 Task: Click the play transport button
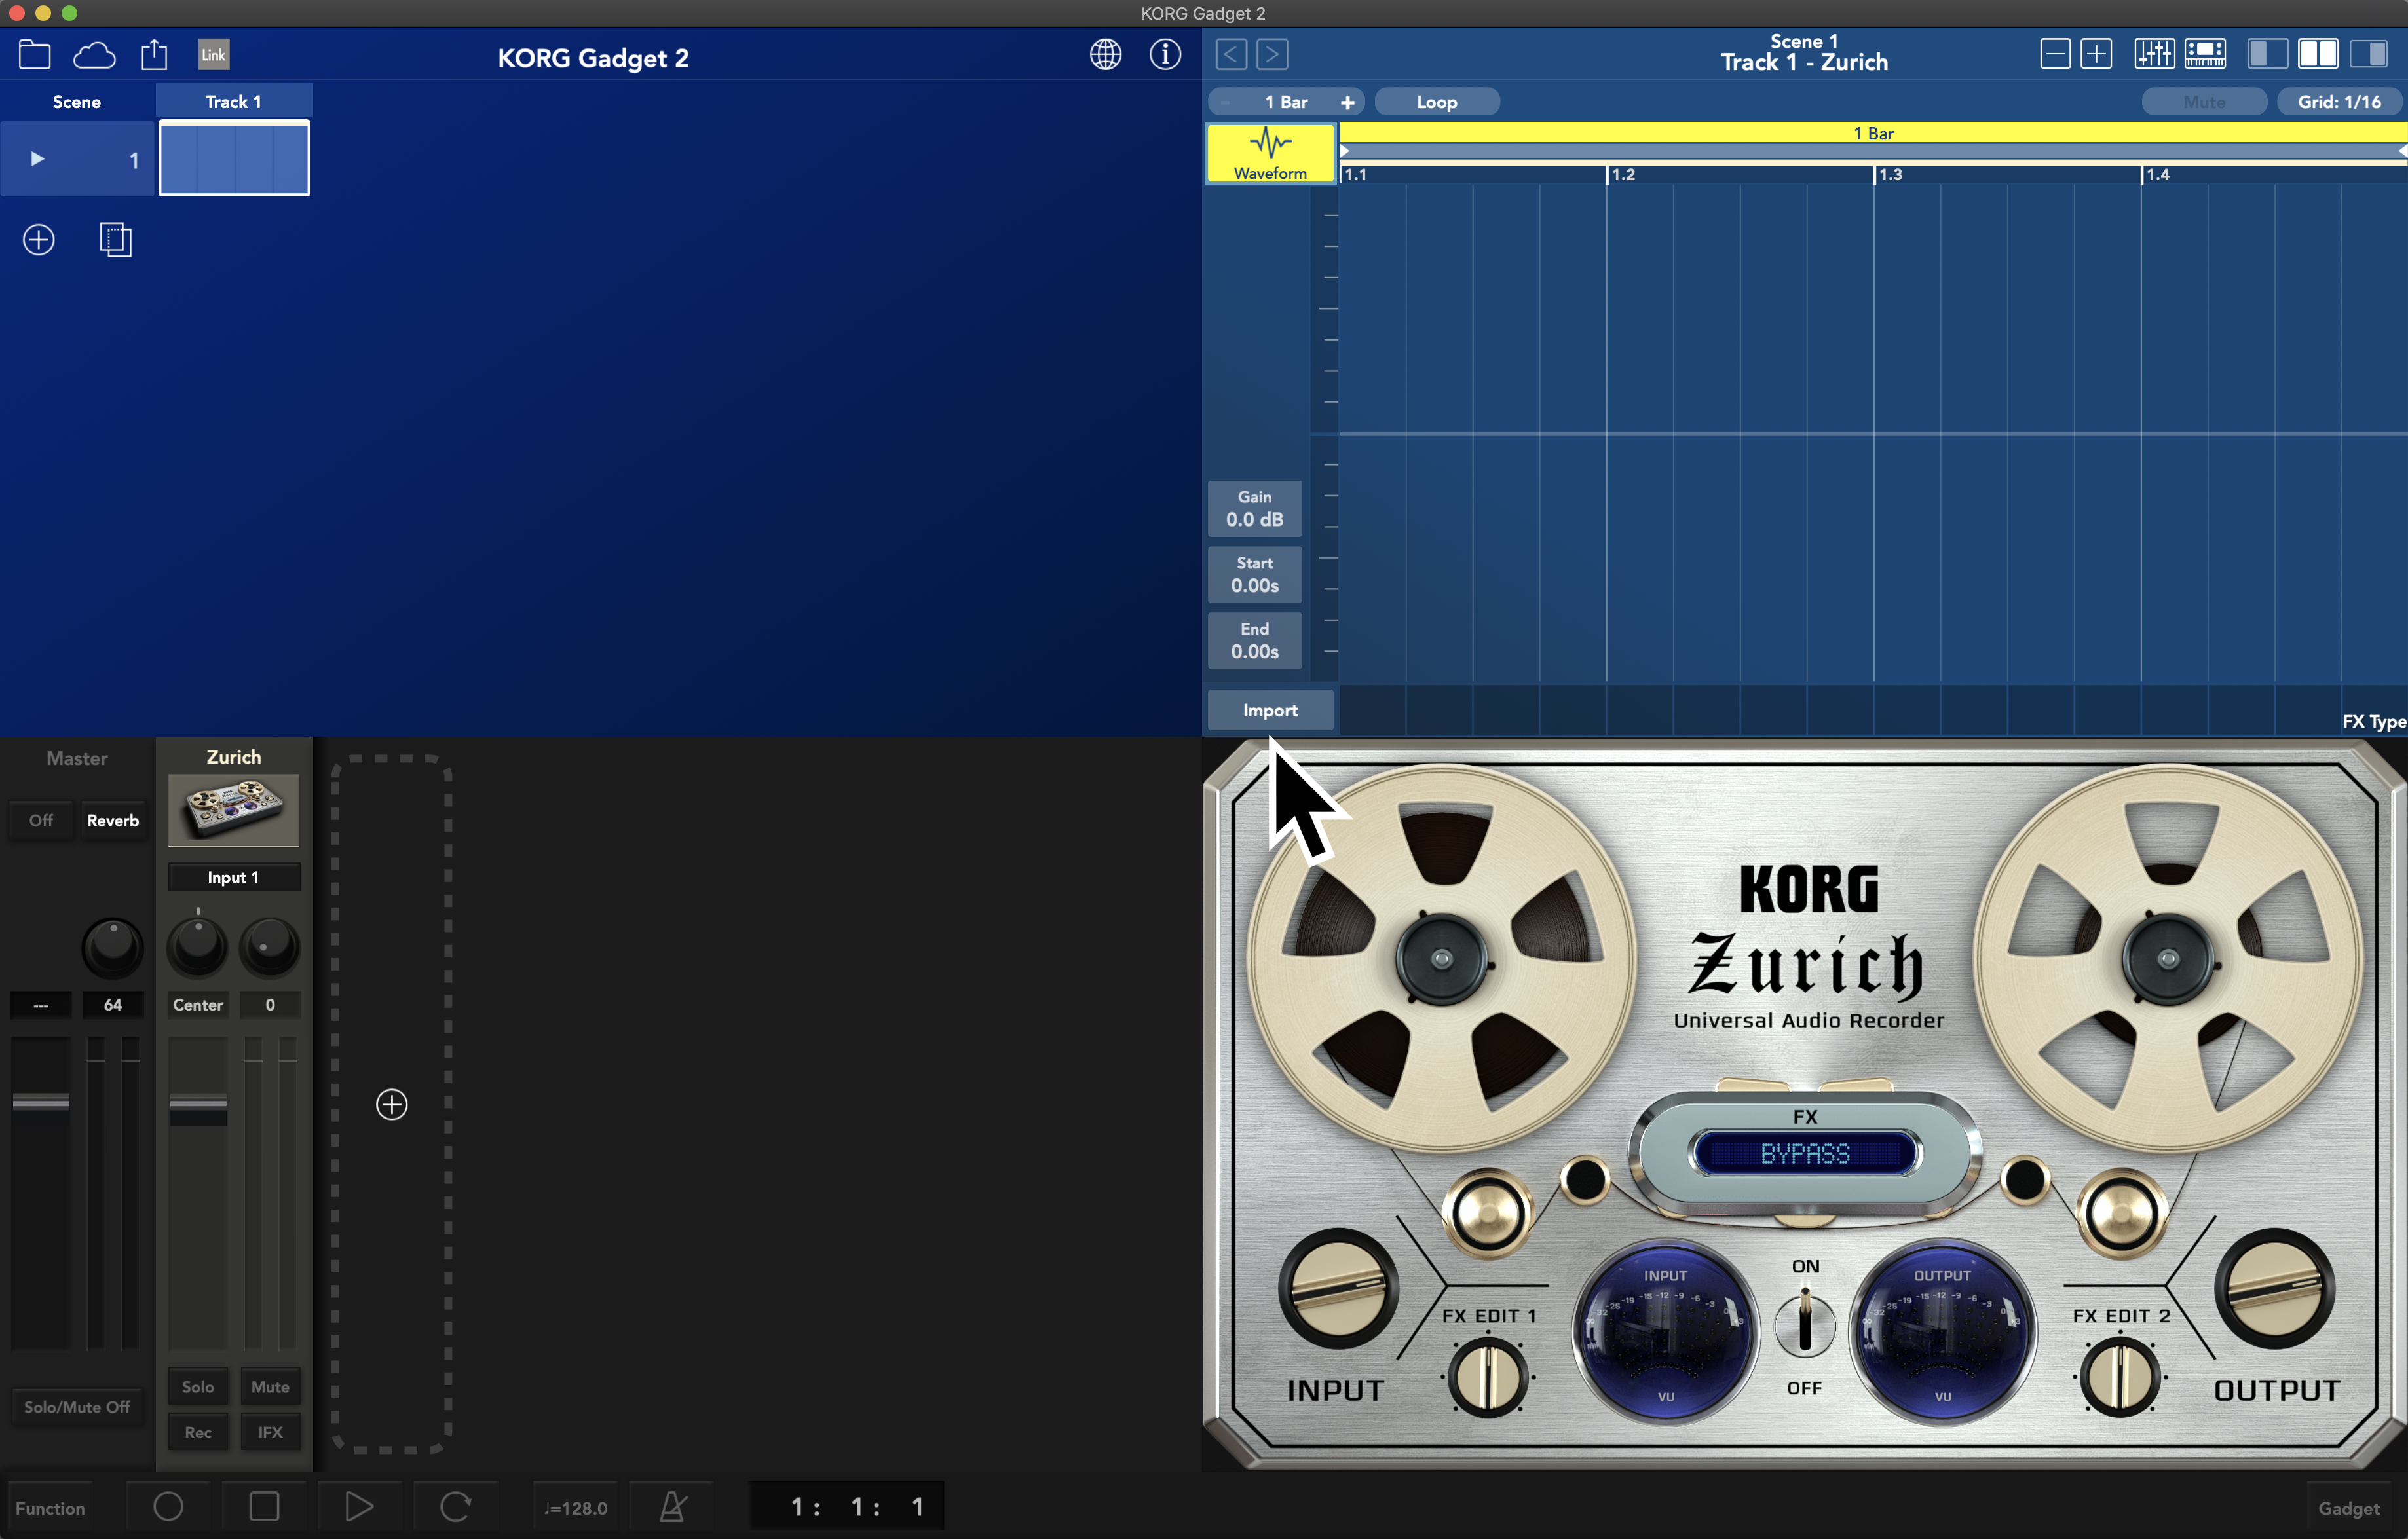[x=359, y=1506]
